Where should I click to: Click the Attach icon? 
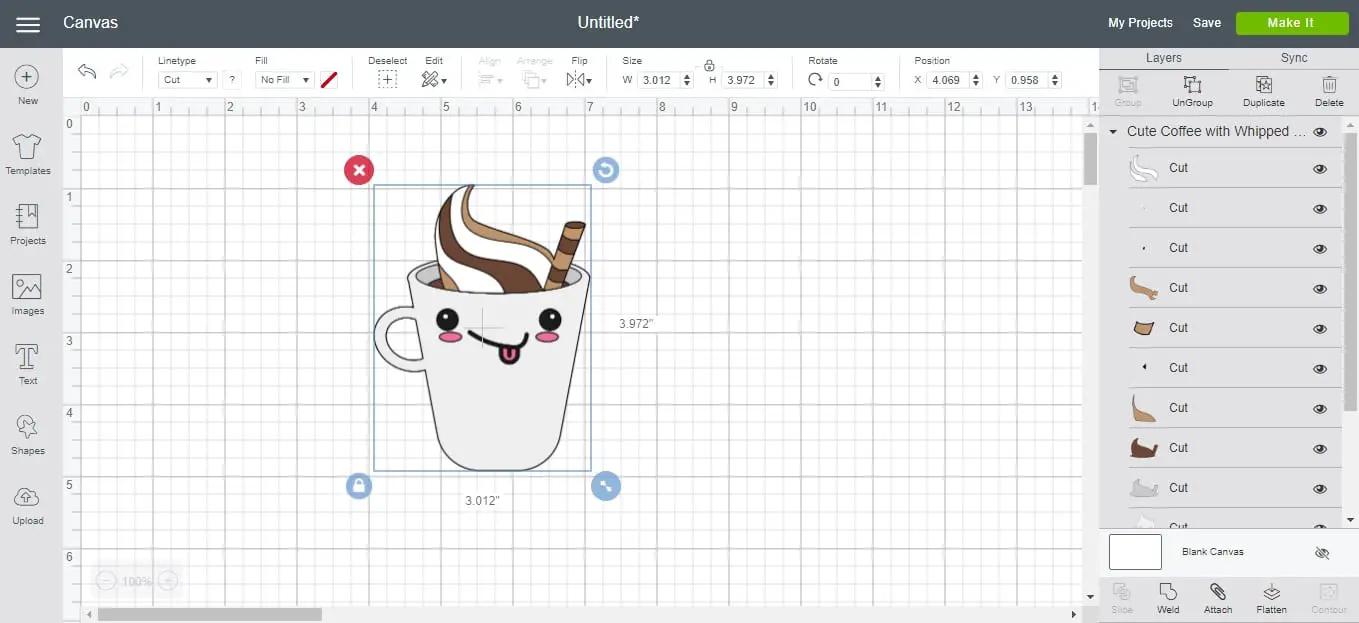(x=1217, y=595)
